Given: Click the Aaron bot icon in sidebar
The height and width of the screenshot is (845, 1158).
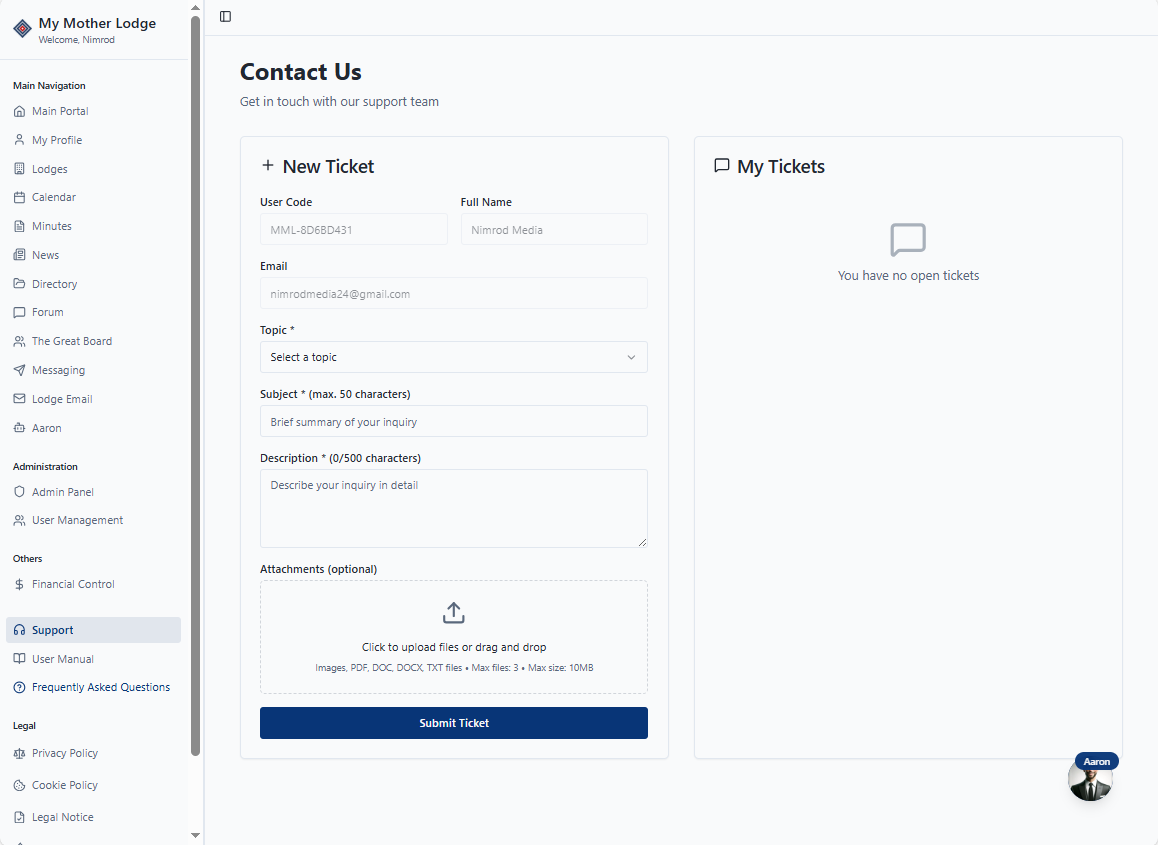Looking at the screenshot, I should [x=19, y=428].
